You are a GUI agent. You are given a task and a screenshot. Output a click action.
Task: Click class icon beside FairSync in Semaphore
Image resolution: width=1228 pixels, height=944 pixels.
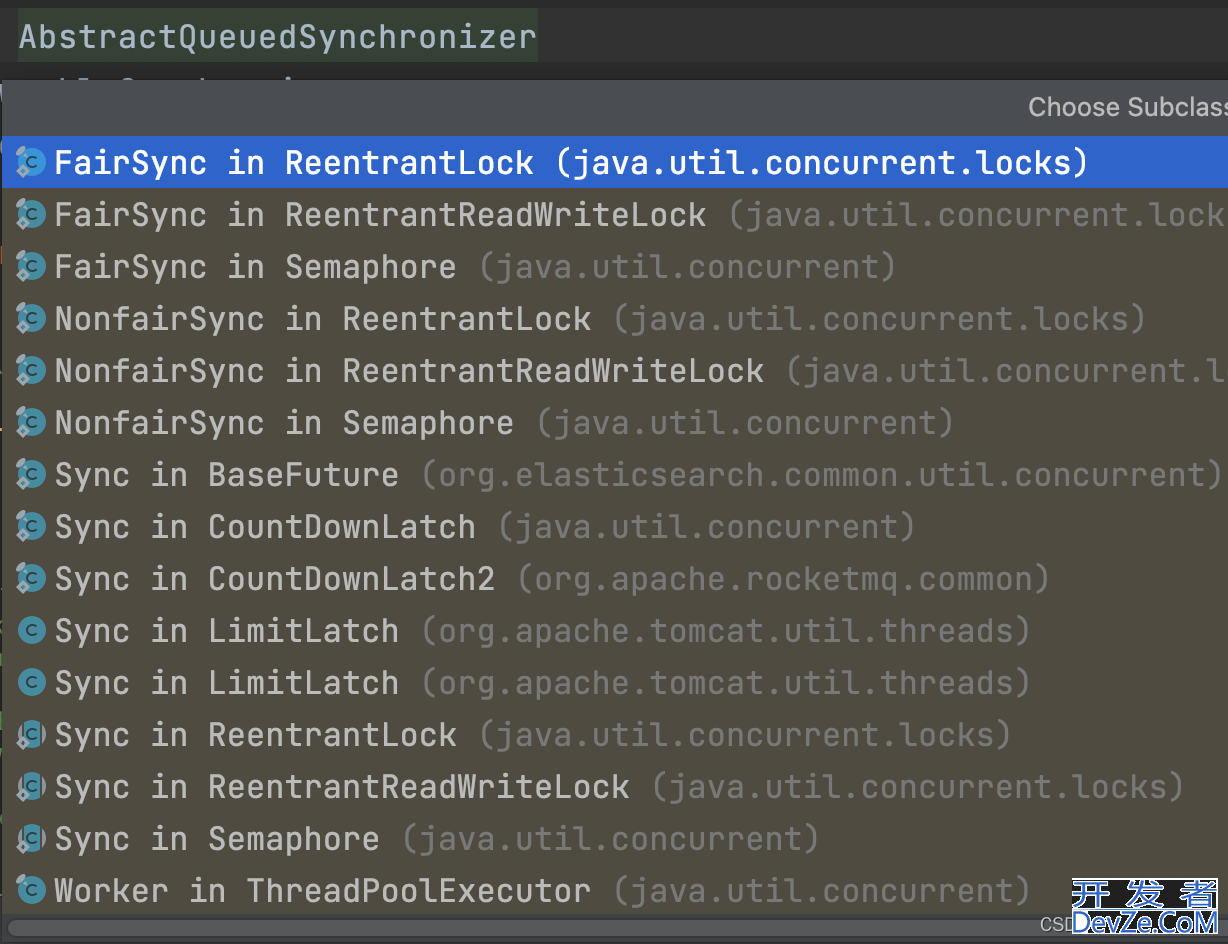(x=31, y=267)
